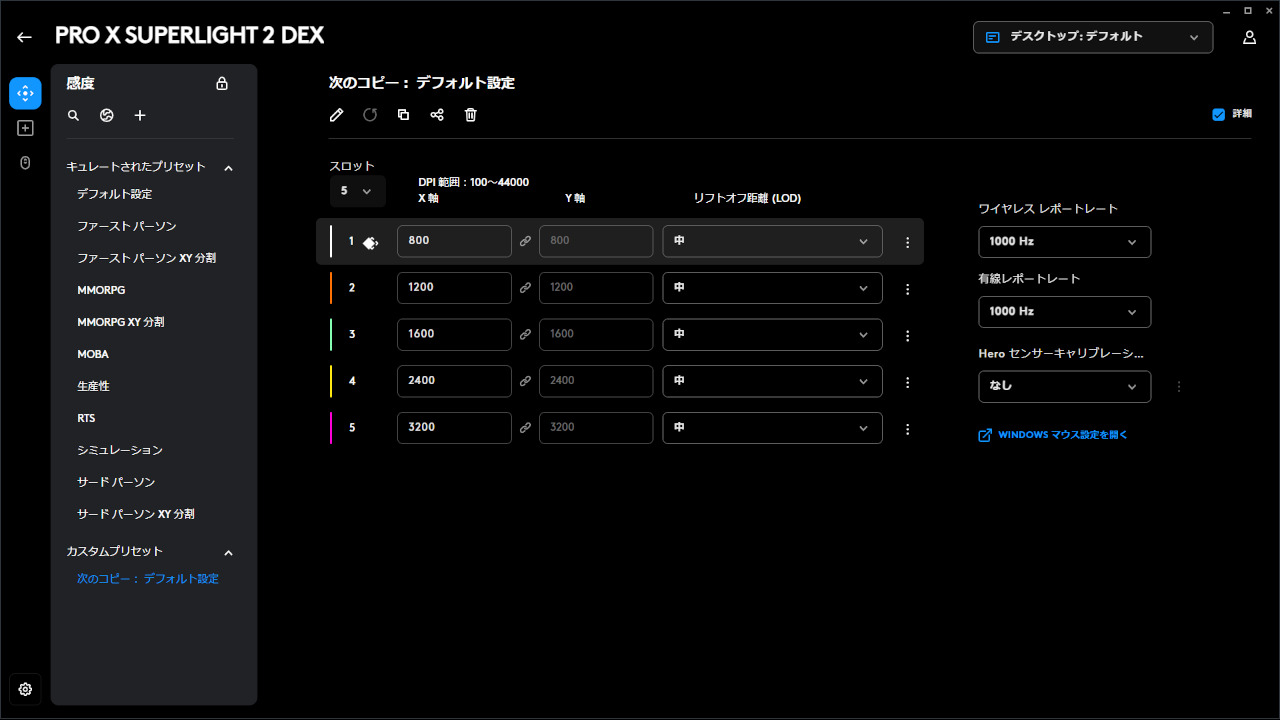This screenshot has width=1280, height=720.
Task: Toggle XY link icon for 1600 row
Action: [x=525, y=334]
